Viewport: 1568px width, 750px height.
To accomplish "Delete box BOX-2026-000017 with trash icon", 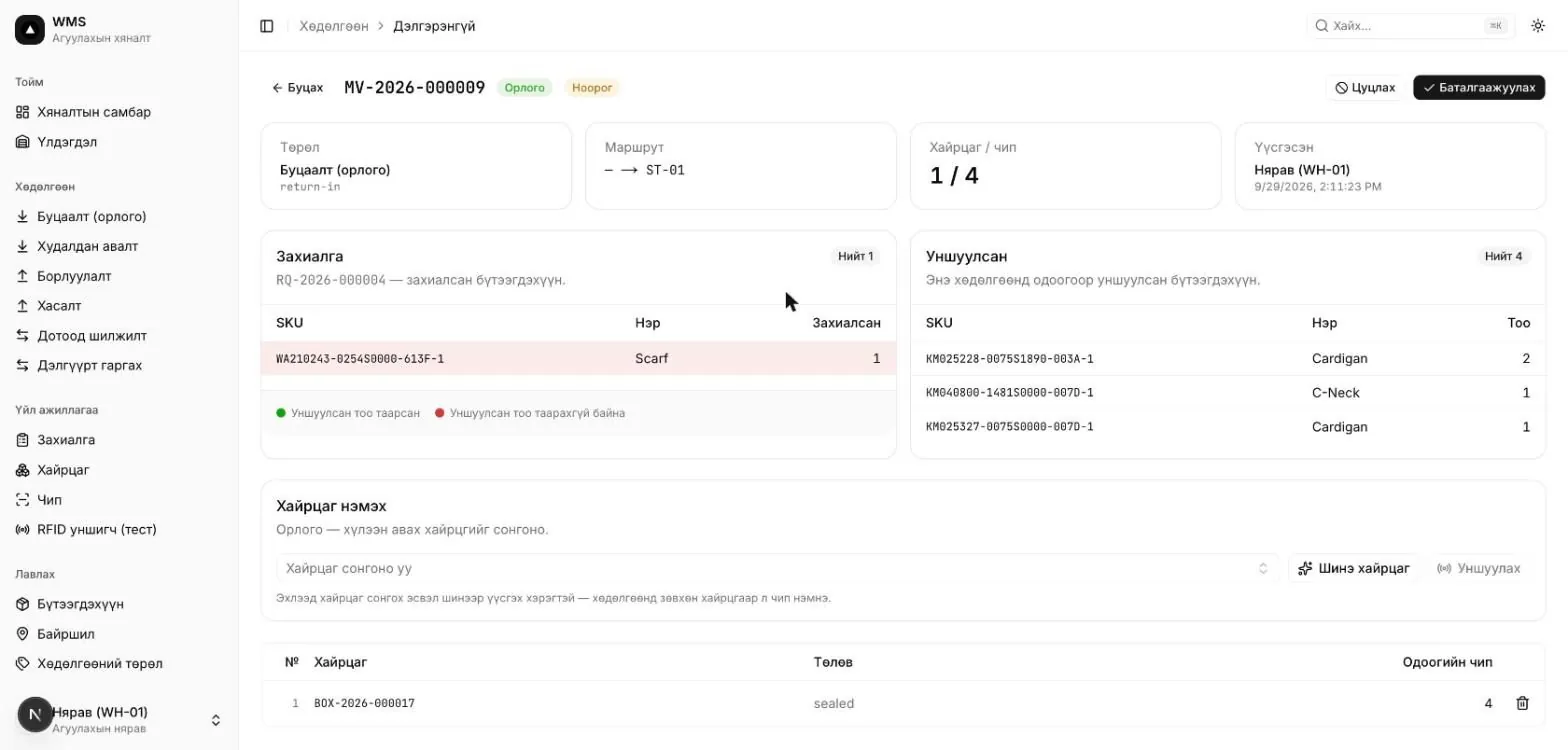I will pos(1522,704).
